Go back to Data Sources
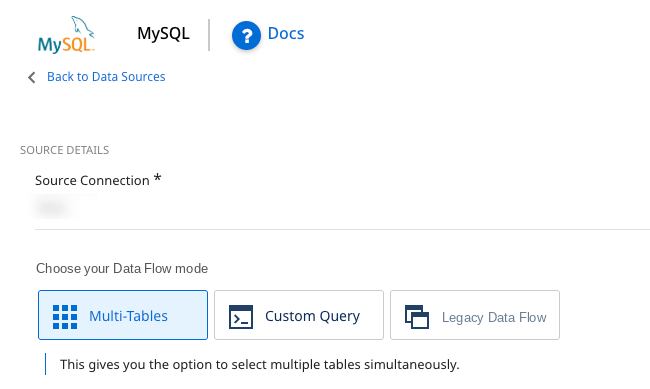 point(106,77)
